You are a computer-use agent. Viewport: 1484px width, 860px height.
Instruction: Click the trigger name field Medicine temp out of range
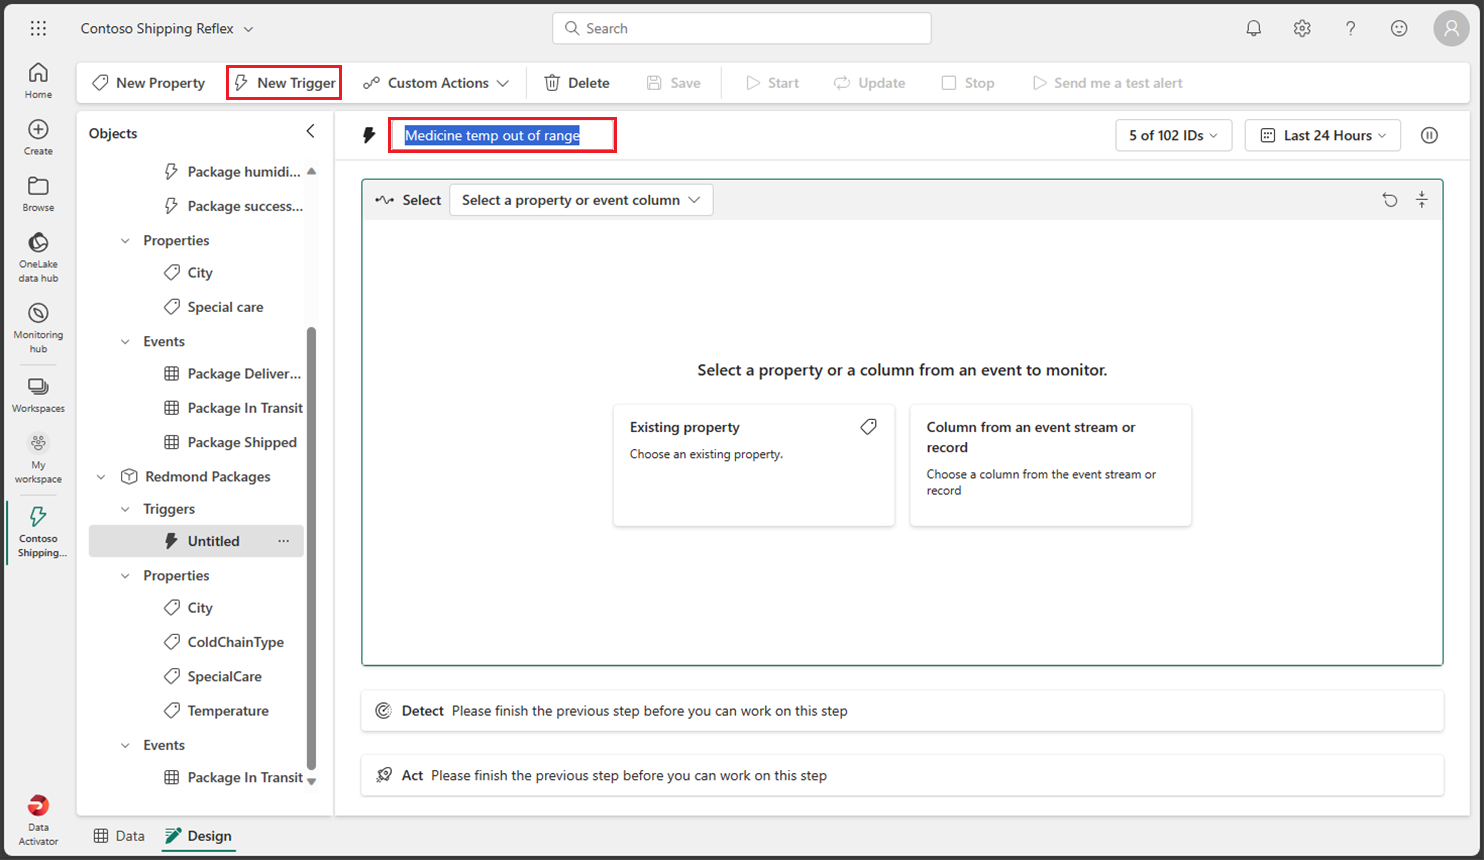pyautogui.click(x=502, y=135)
